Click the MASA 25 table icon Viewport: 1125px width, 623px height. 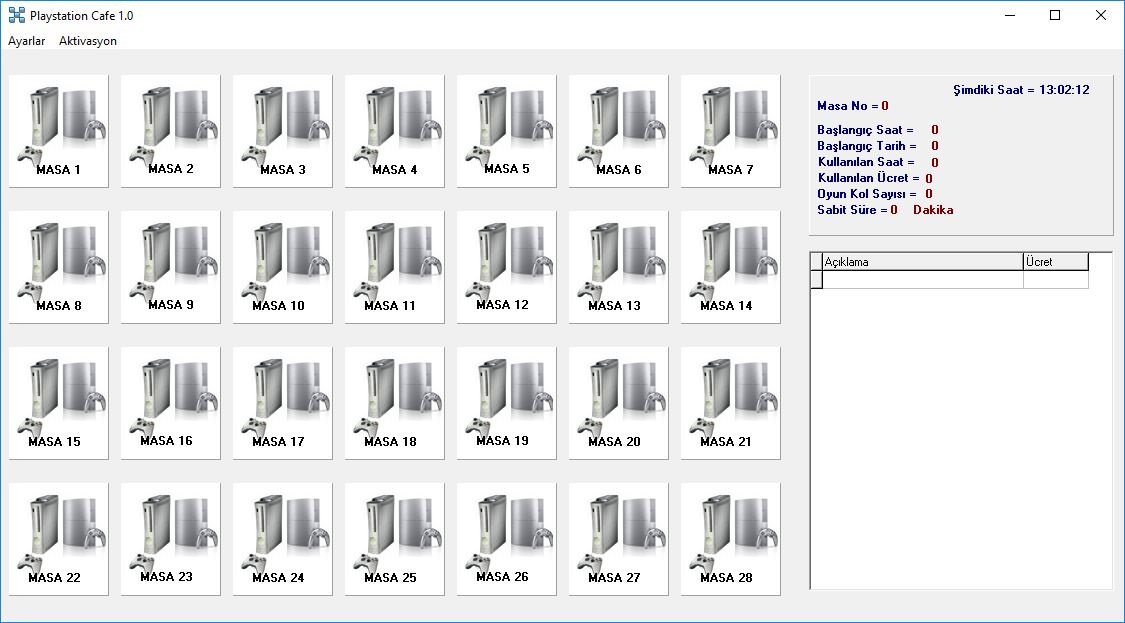point(395,539)
